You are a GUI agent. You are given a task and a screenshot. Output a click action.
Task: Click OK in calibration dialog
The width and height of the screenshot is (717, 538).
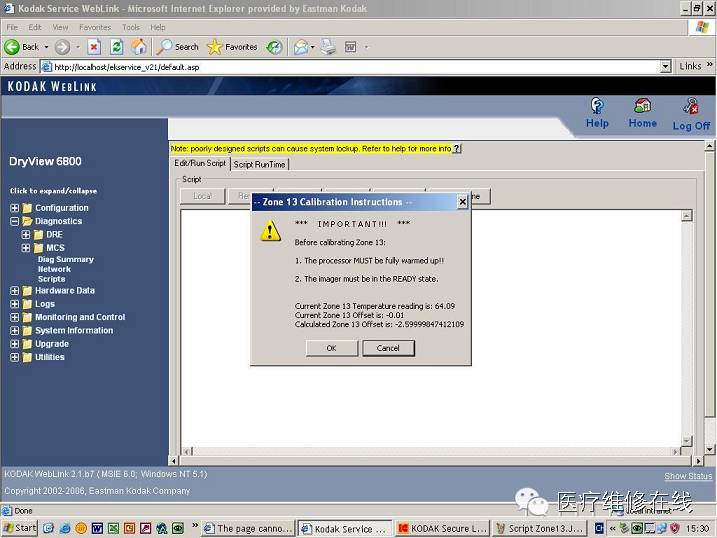pos(332,348)
